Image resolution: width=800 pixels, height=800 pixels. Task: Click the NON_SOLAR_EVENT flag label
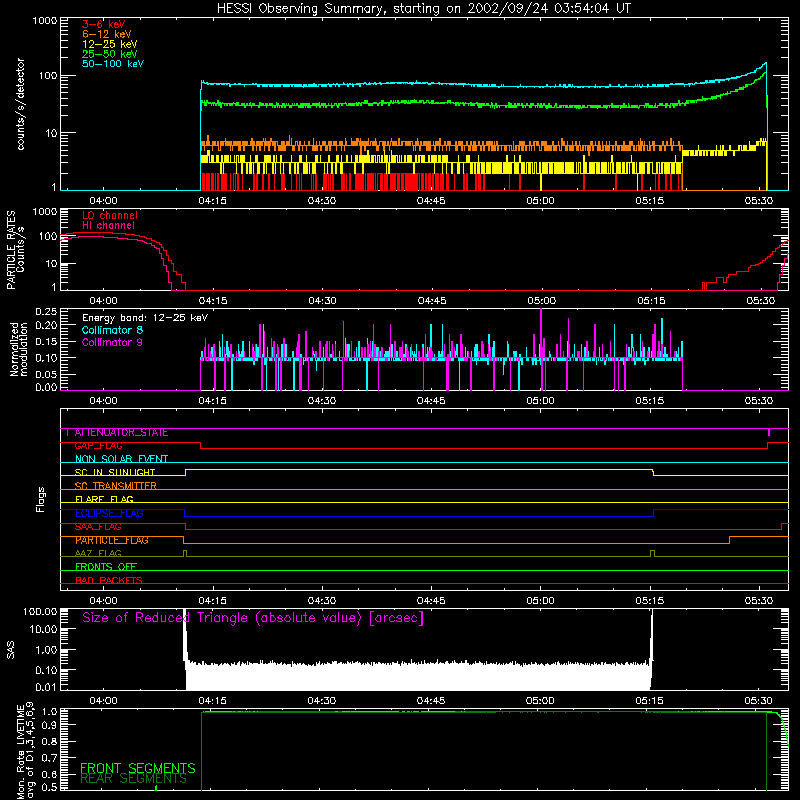tap(121, 459)
